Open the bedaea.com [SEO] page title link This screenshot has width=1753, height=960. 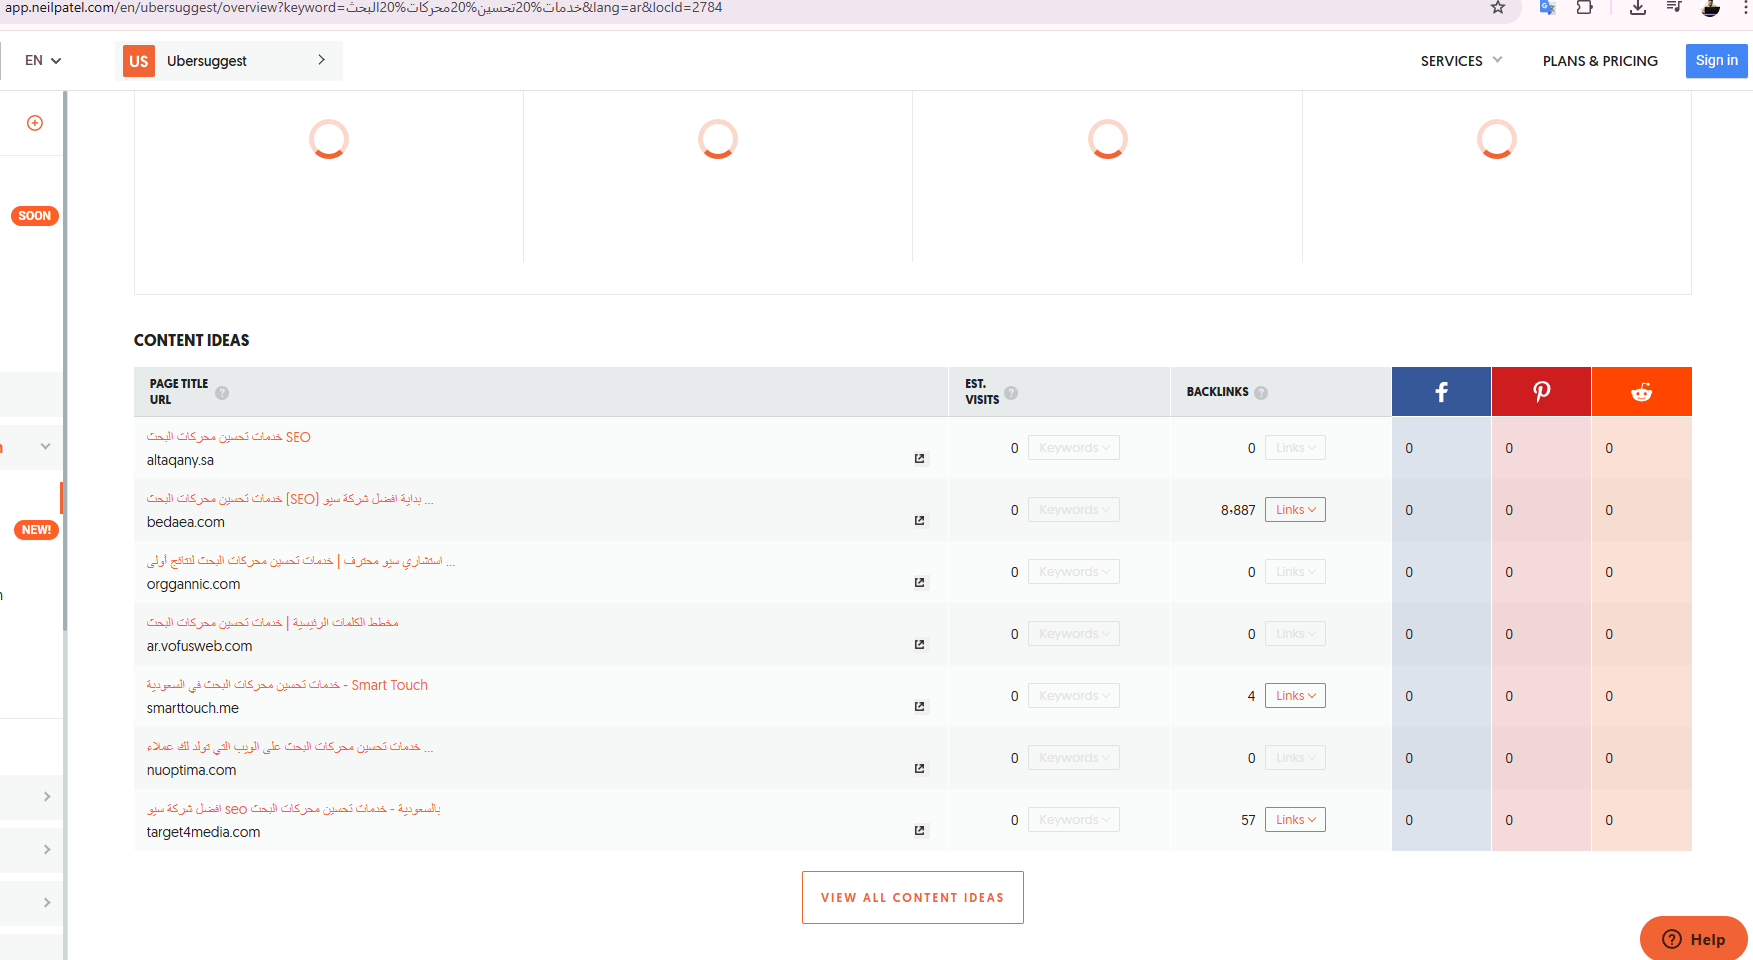click(x=290, y=499)
